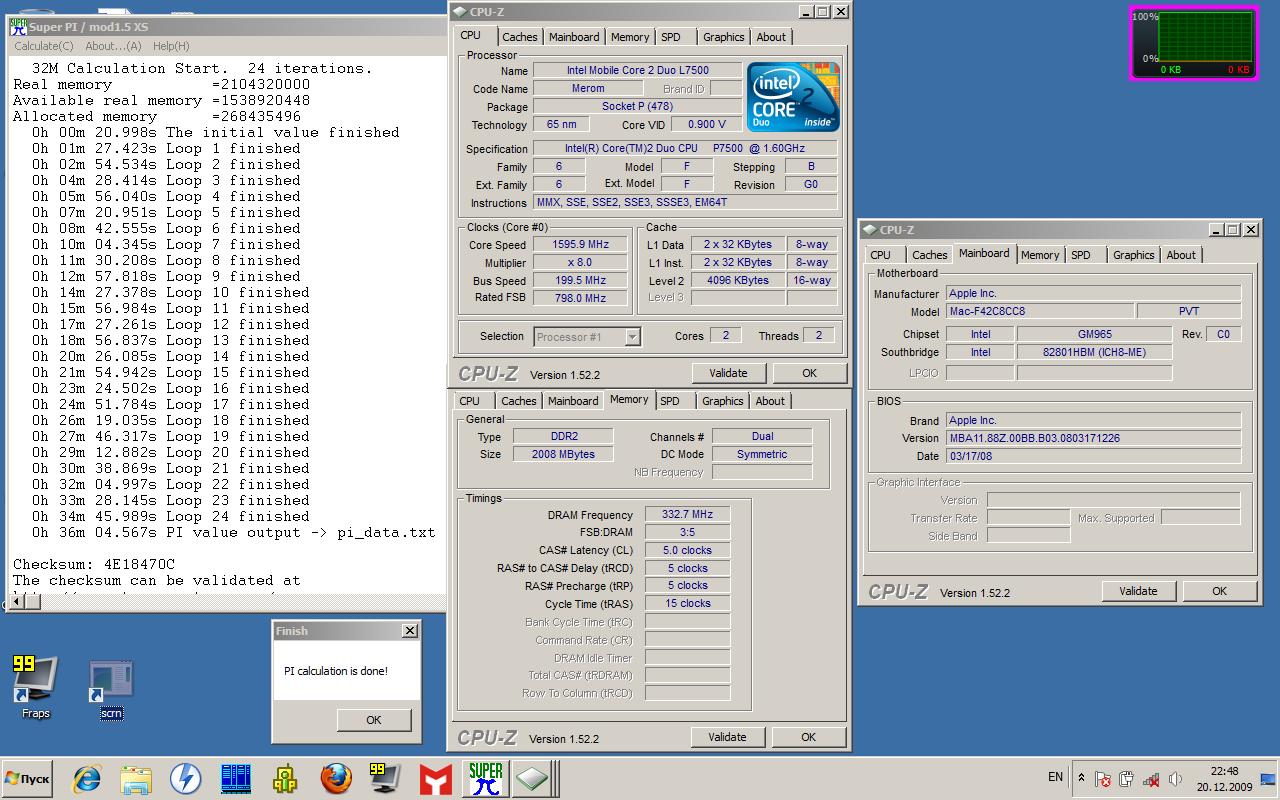Click the Start button labeled Пуск

[28, 778]
